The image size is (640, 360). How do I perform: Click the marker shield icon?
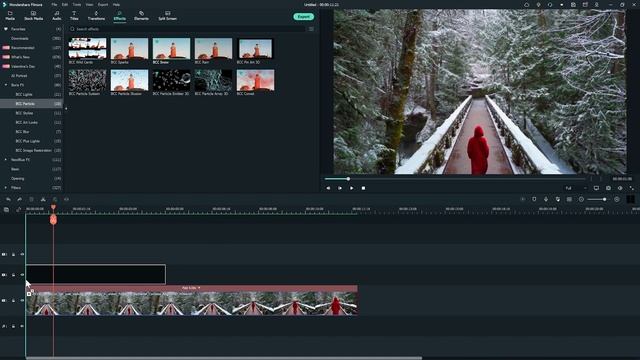point(534,199)
